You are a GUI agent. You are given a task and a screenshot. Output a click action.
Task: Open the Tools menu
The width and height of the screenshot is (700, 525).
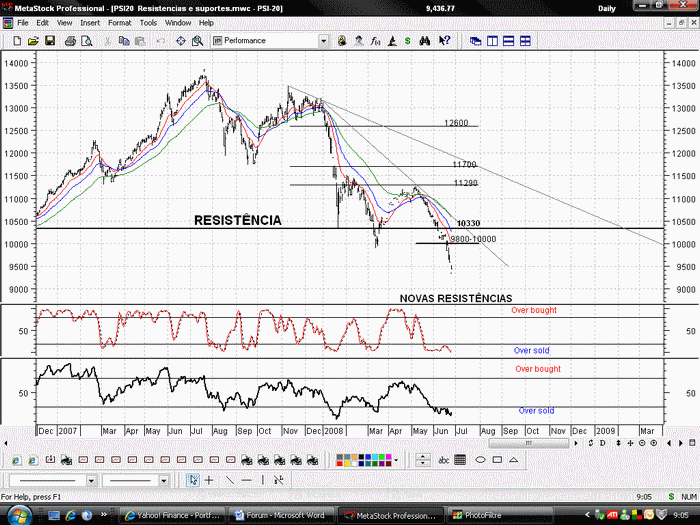(148, 23)
